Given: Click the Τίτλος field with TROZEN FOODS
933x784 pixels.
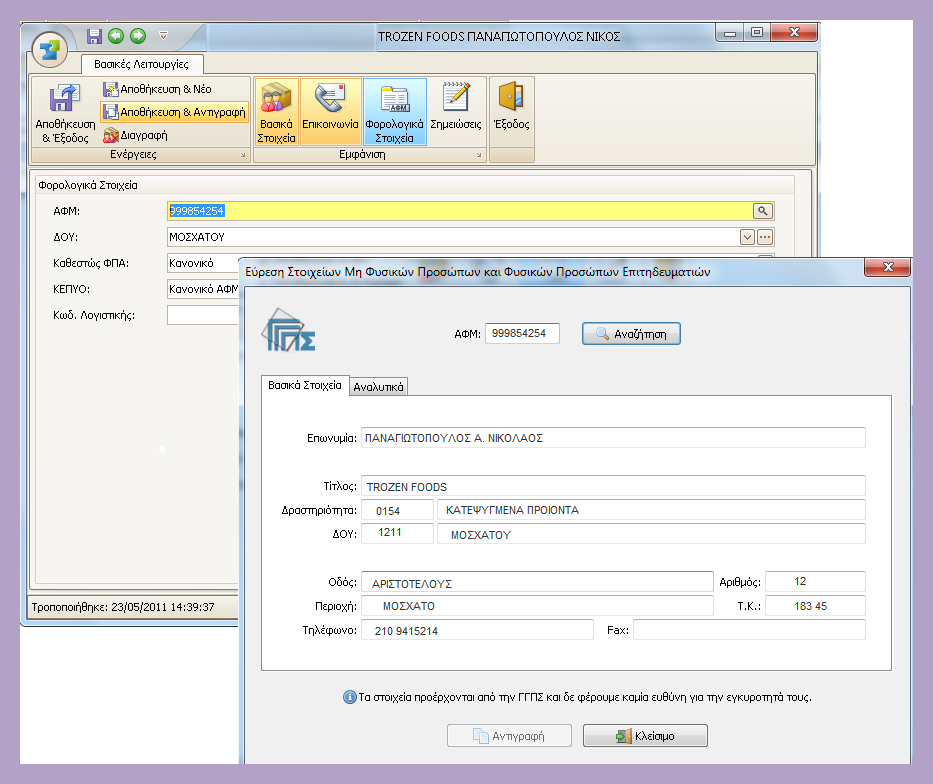Looking at the screenshot, I should (x=613, y=486).
